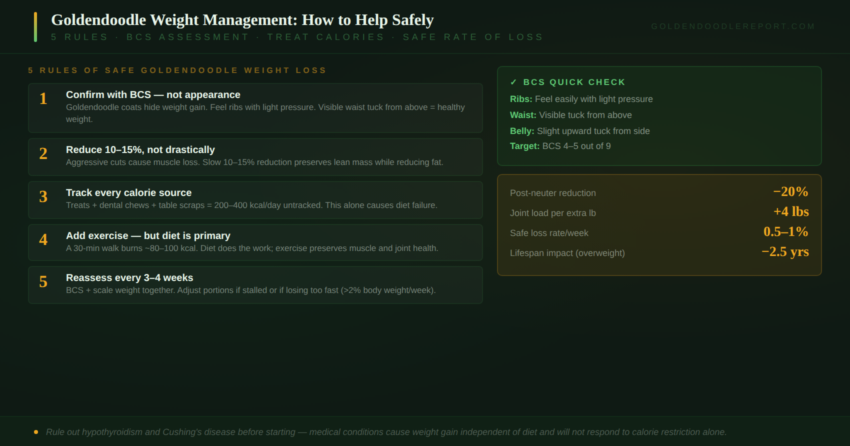Click the checkmark icon beside BCS QUICK CHECK
Screen dimensions: 850x446
click(513, 82)
